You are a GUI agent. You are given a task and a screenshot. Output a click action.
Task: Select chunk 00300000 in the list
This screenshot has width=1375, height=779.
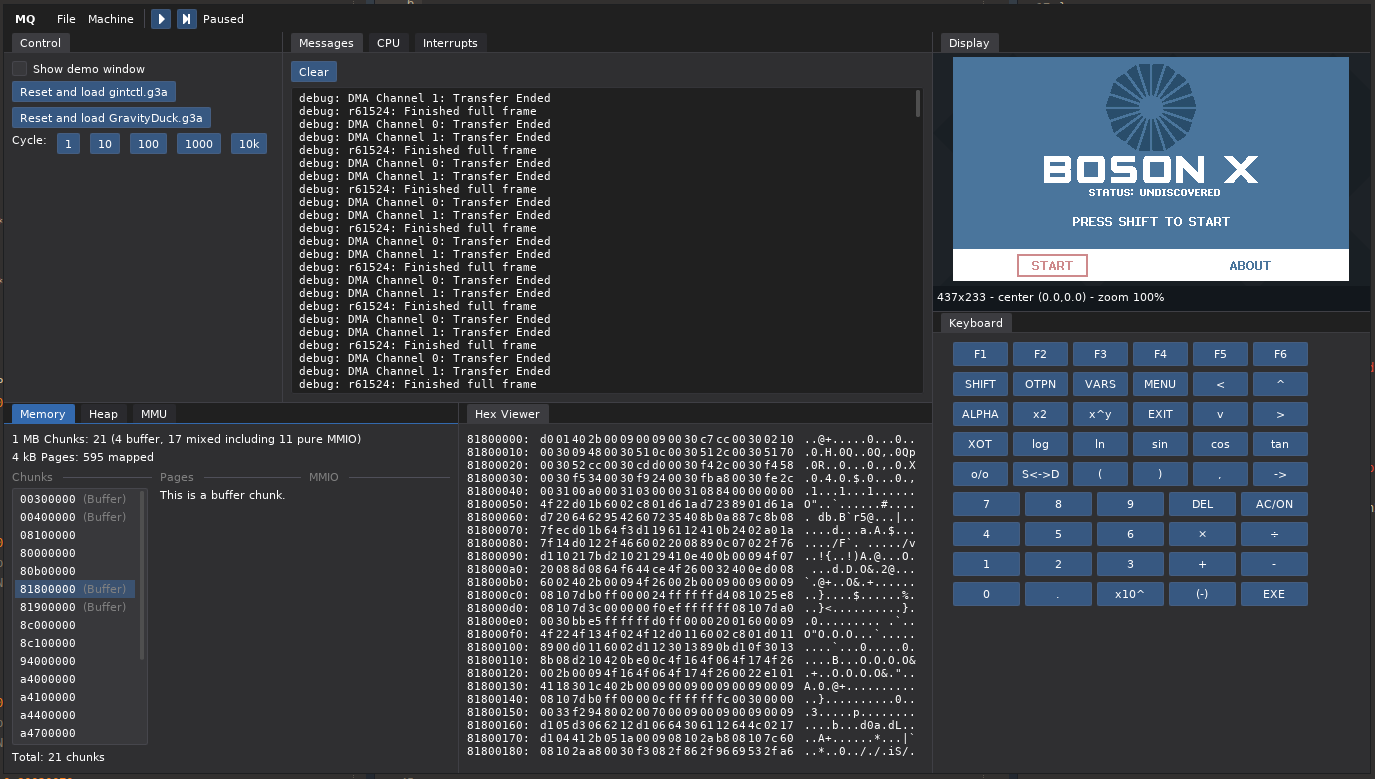pyautogui.click(x=75, y=499)
